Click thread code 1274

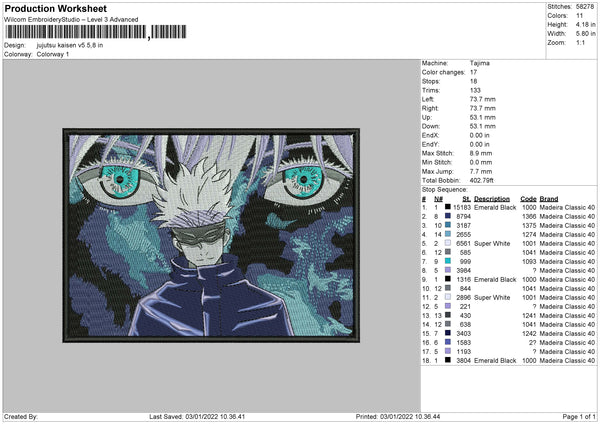click(x=529, y=235)
